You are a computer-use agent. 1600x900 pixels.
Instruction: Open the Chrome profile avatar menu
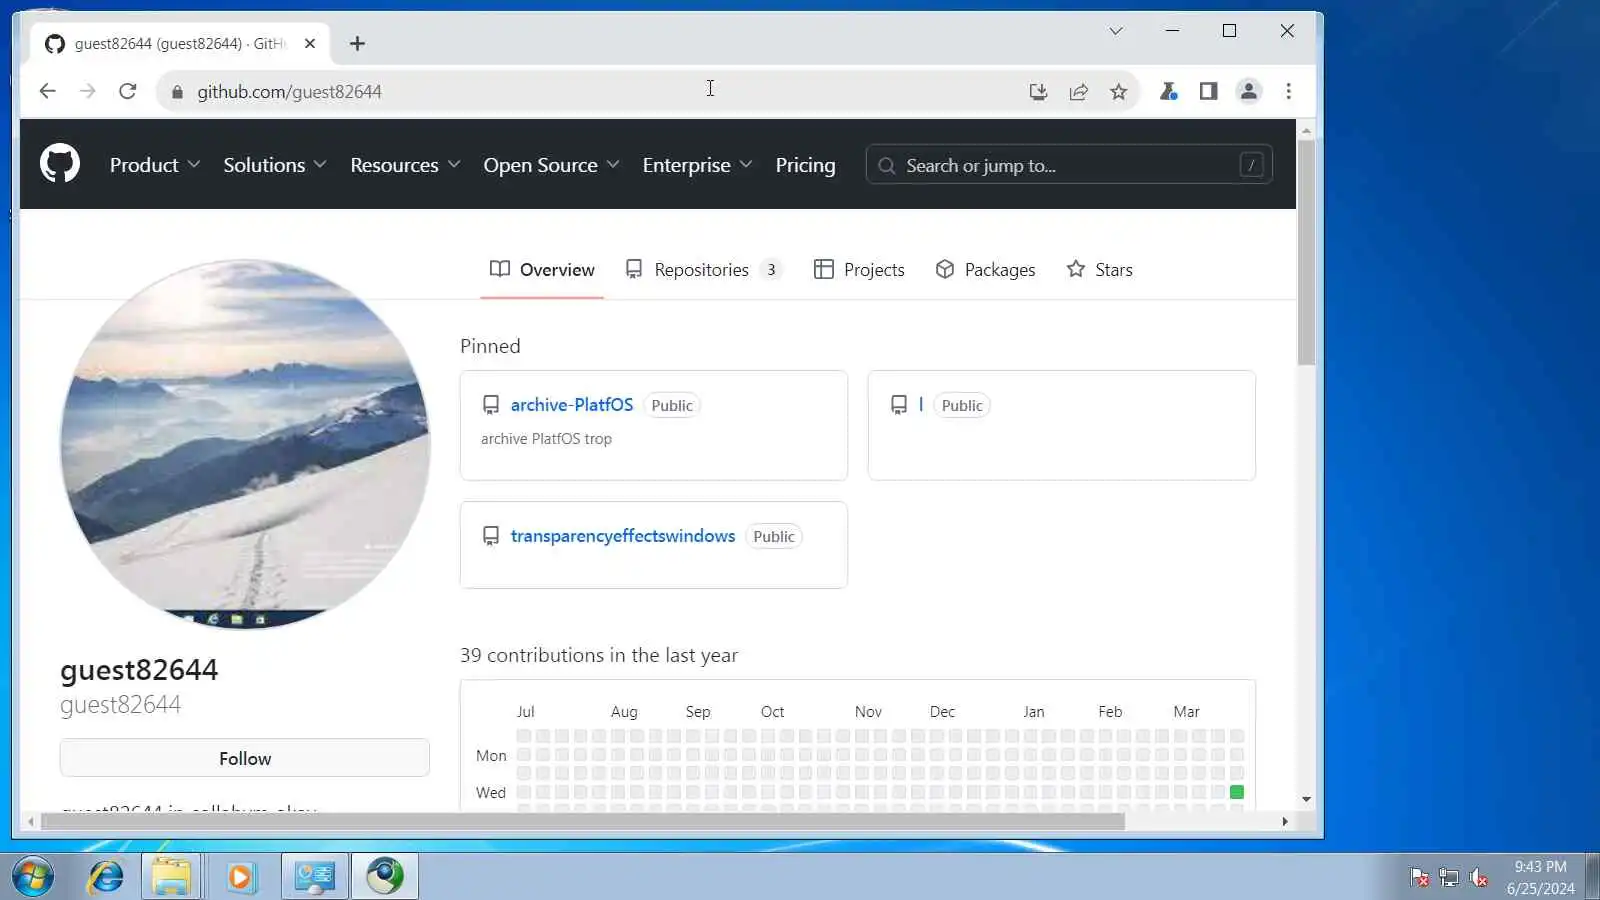coord(1248,92)
